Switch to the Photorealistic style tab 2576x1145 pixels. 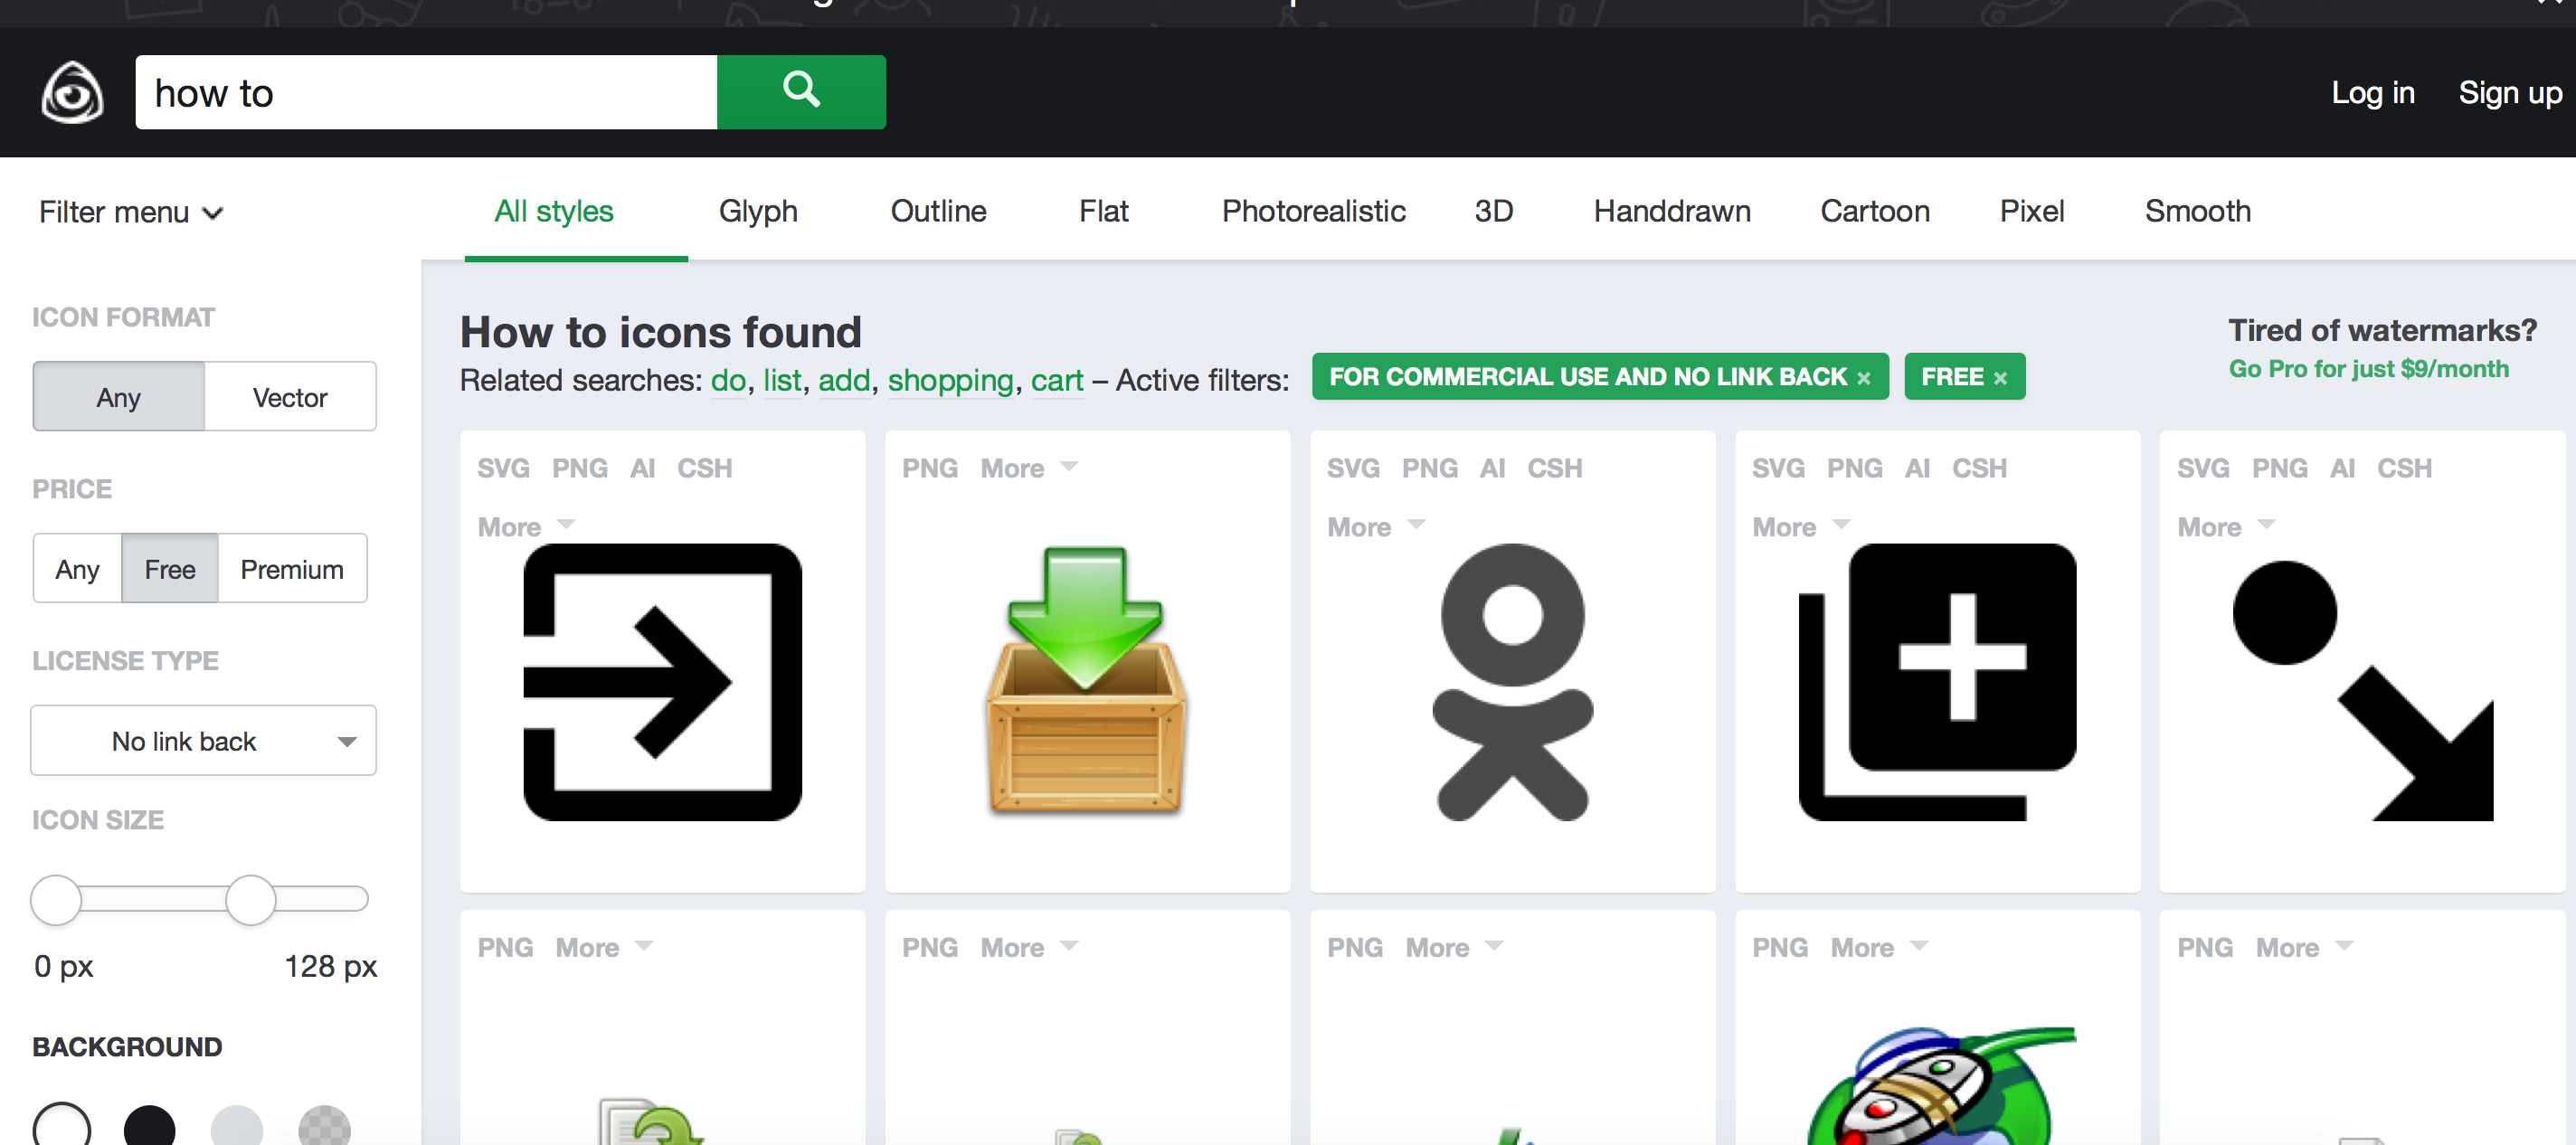click(x=1313, y=211)
